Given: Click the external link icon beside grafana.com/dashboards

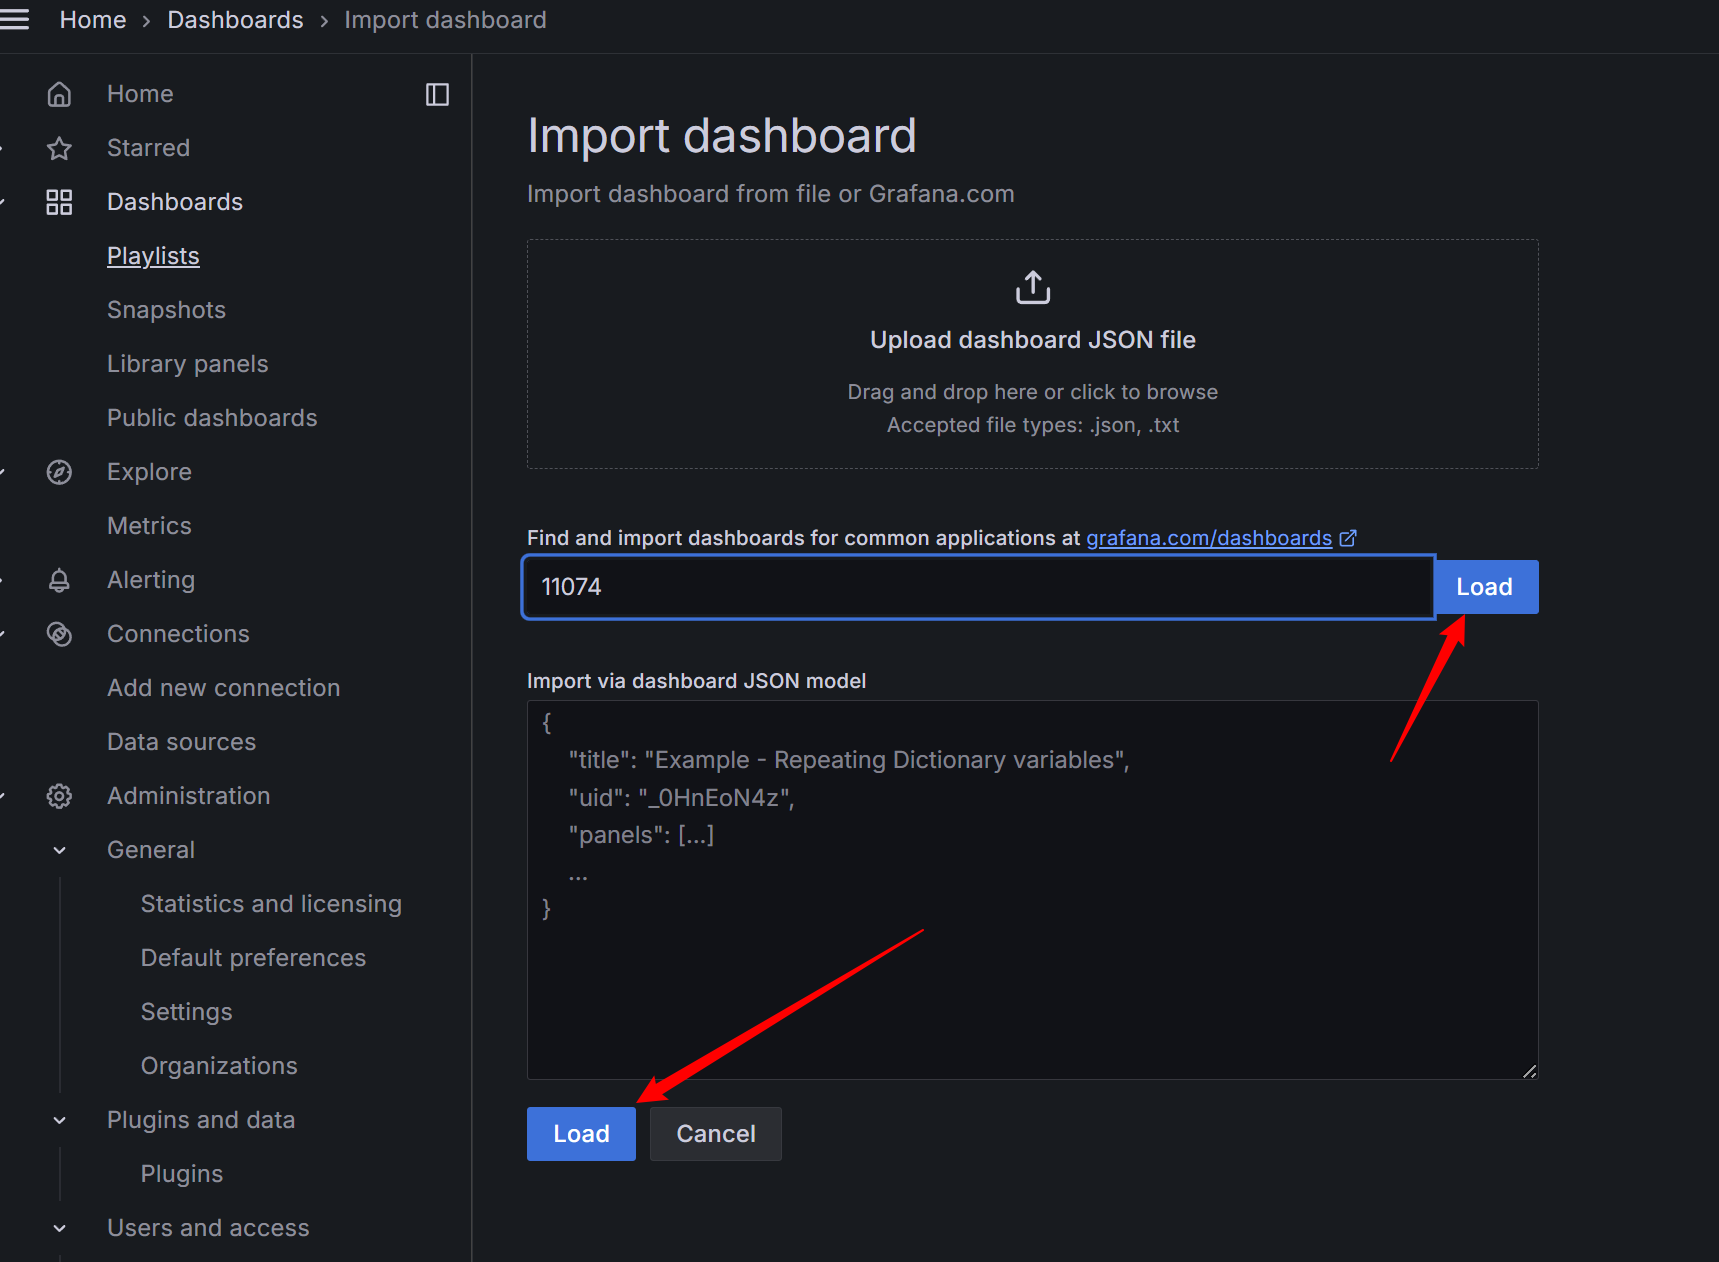Looking at the screenshot, I should tap(1348, 538).
